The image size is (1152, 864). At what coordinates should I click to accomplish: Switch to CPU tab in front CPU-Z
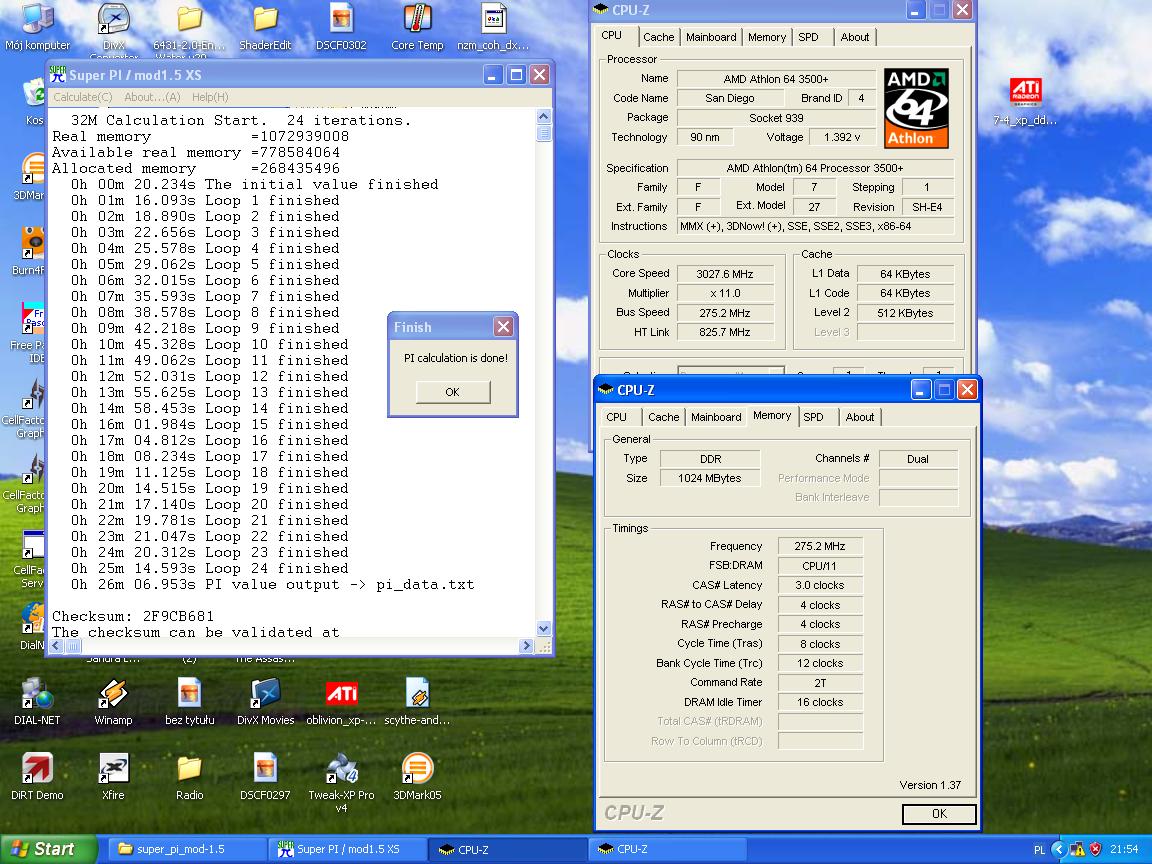(x=616, y=417)
